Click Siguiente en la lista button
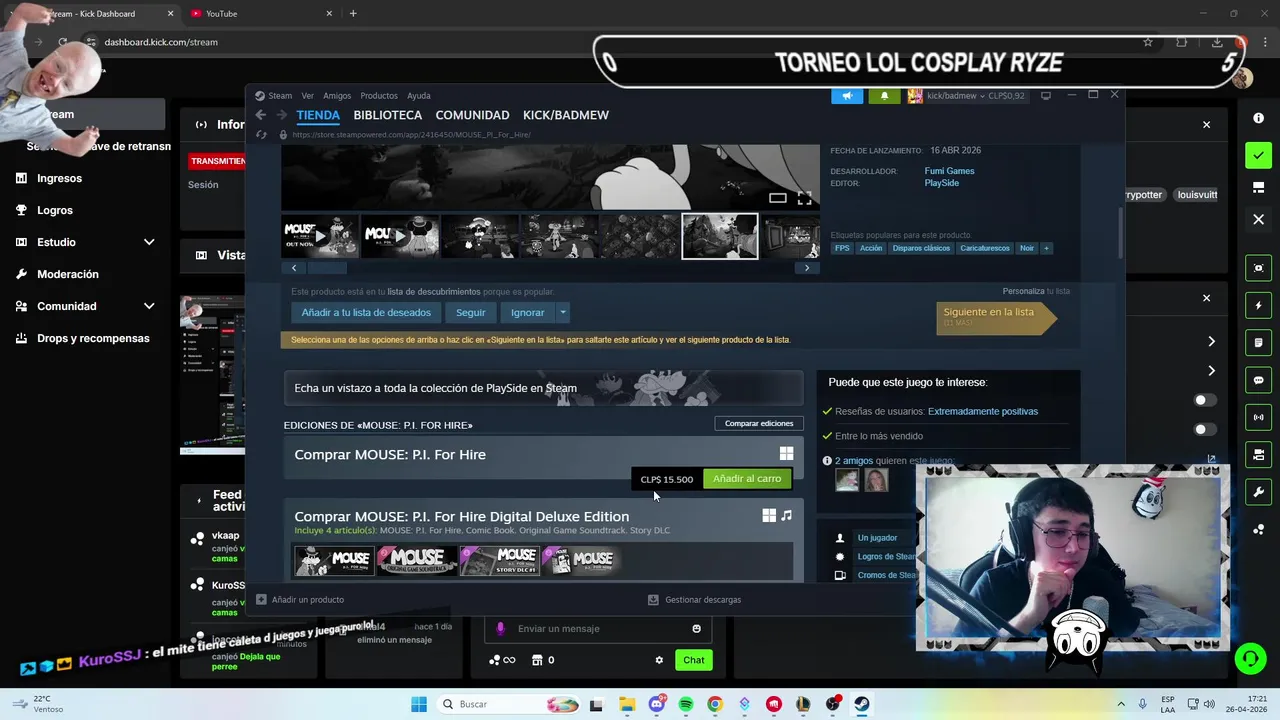1280x720 pixels. click(x=996, y=317)
